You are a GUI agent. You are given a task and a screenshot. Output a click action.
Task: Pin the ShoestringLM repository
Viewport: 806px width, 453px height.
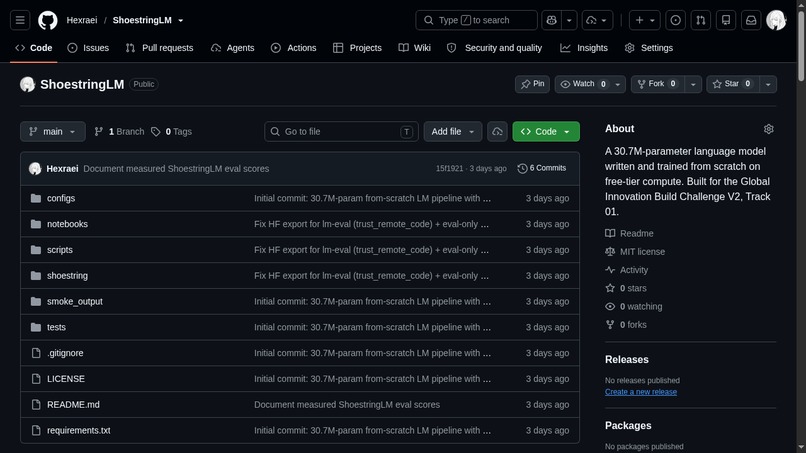[532, 84]
